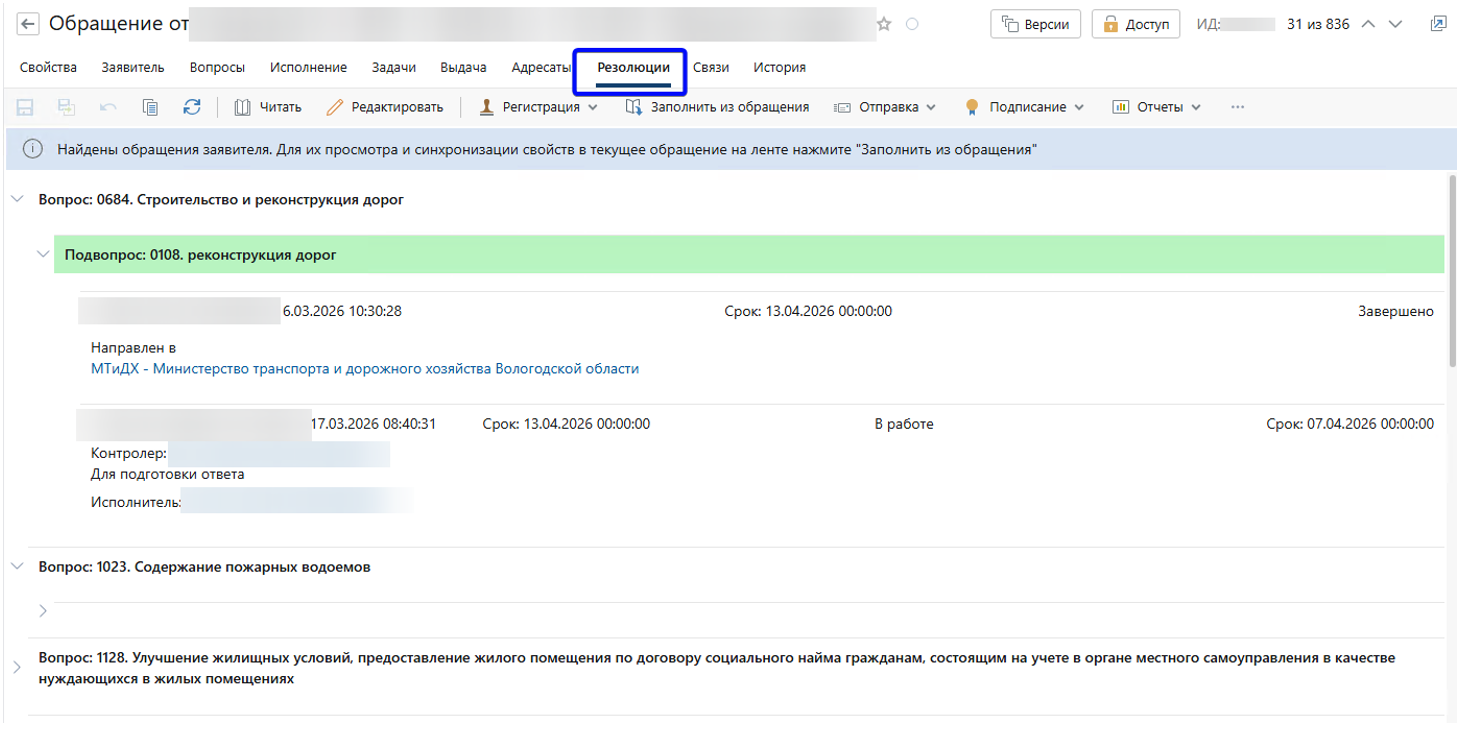
Task: Expand question 1128 Улучшение жилищных условий
Action: tap(17, 667)
